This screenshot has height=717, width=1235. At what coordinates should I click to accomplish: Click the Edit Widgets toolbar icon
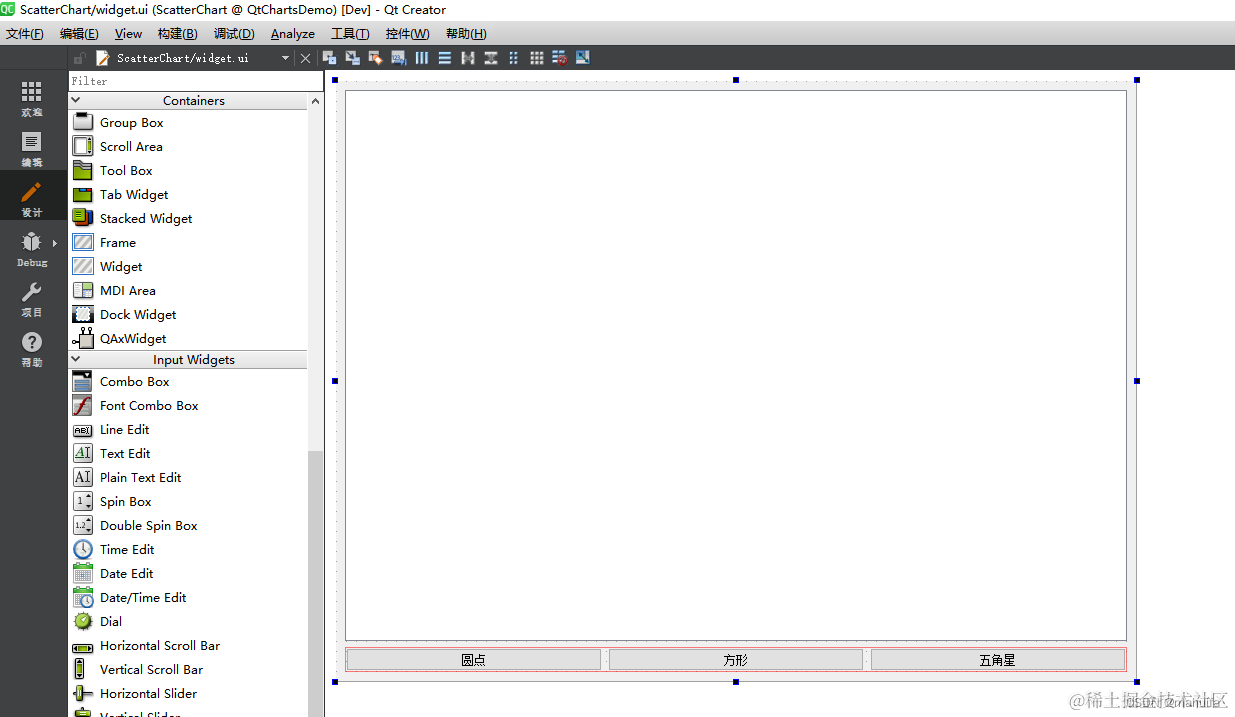[329, 58]
